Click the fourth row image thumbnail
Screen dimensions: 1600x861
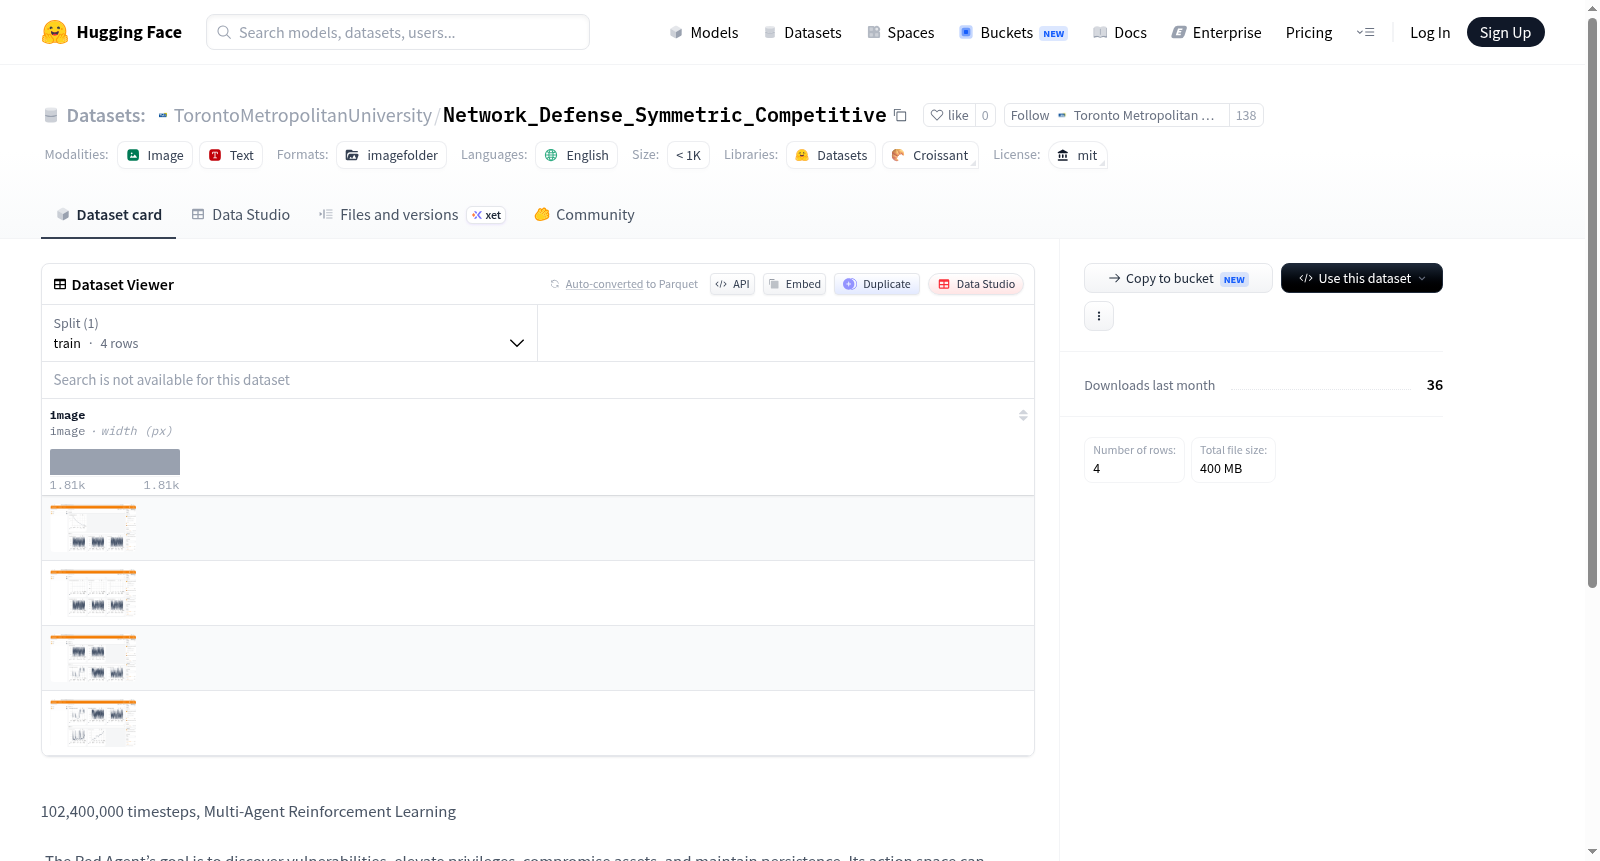click(x=93, y=723)
